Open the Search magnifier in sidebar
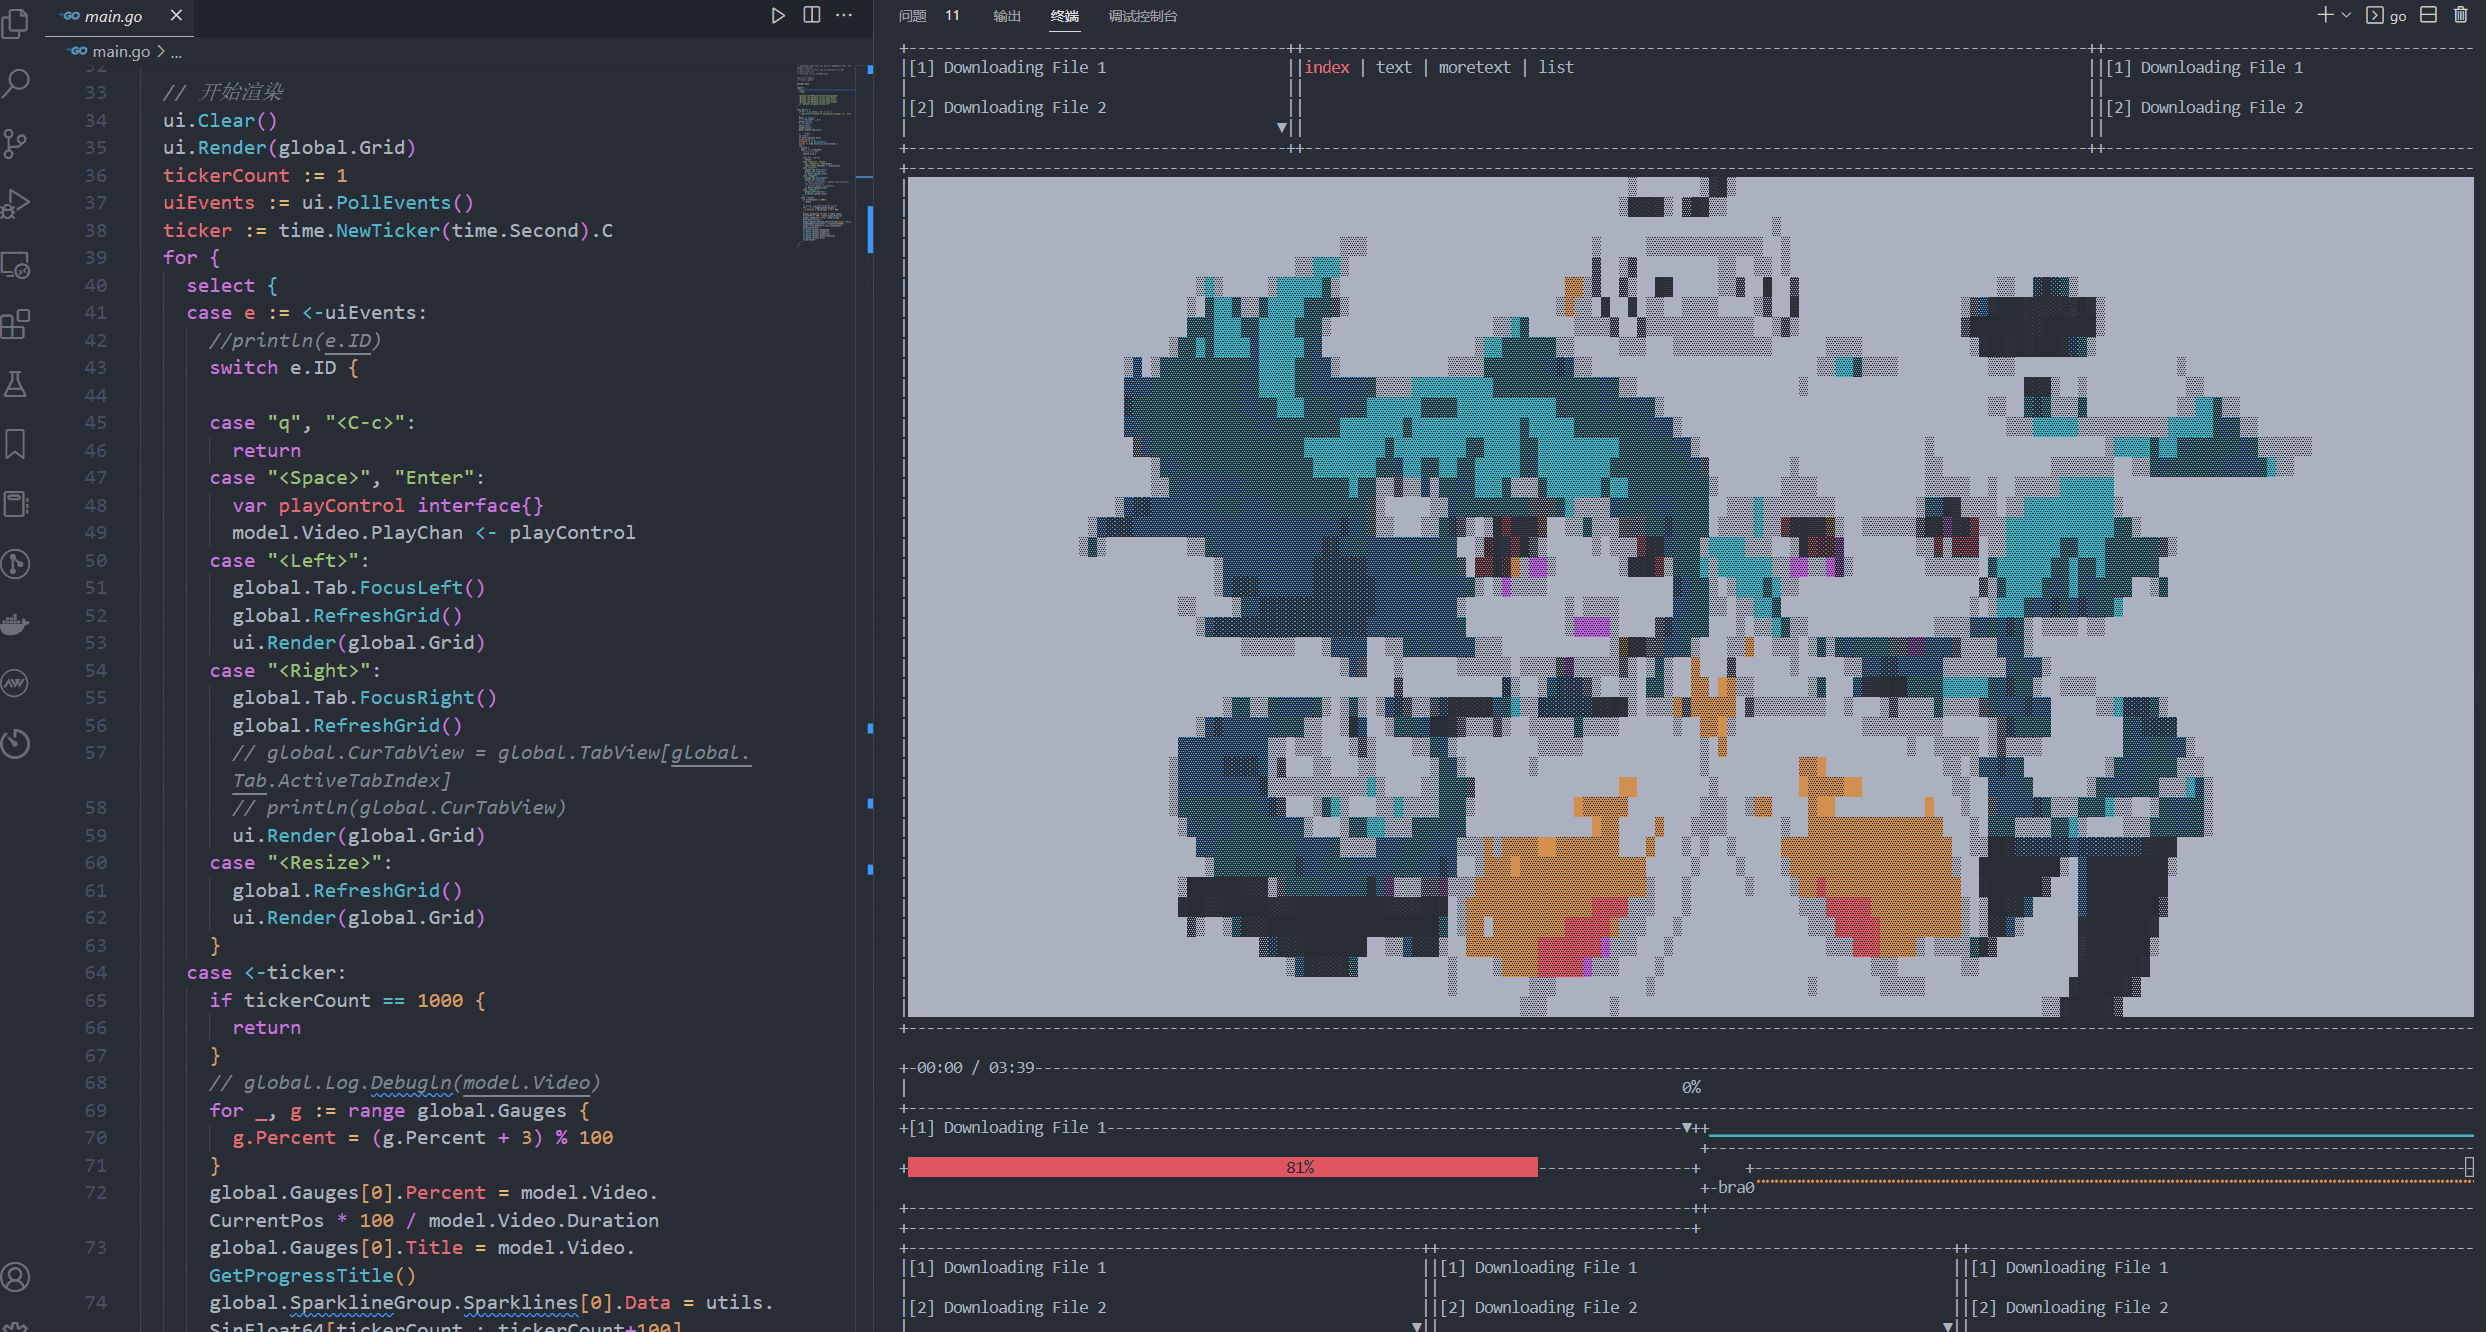This screenshot has width=2486, height=1332. 15,83
